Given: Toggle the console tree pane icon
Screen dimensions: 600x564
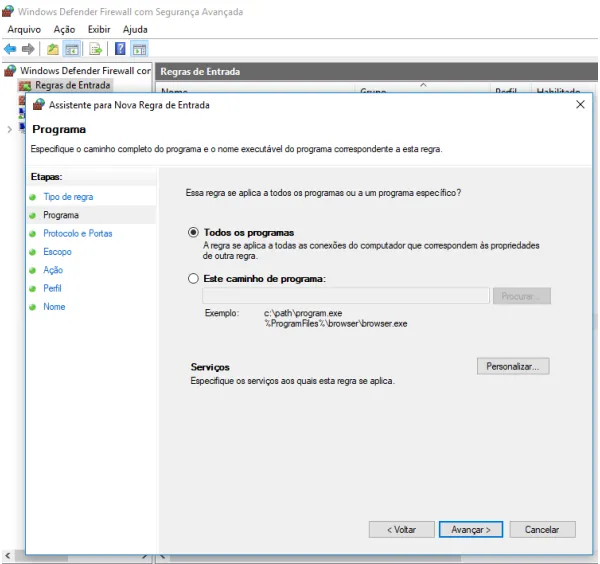Looking at the screenshot, I should coord(72,49).
